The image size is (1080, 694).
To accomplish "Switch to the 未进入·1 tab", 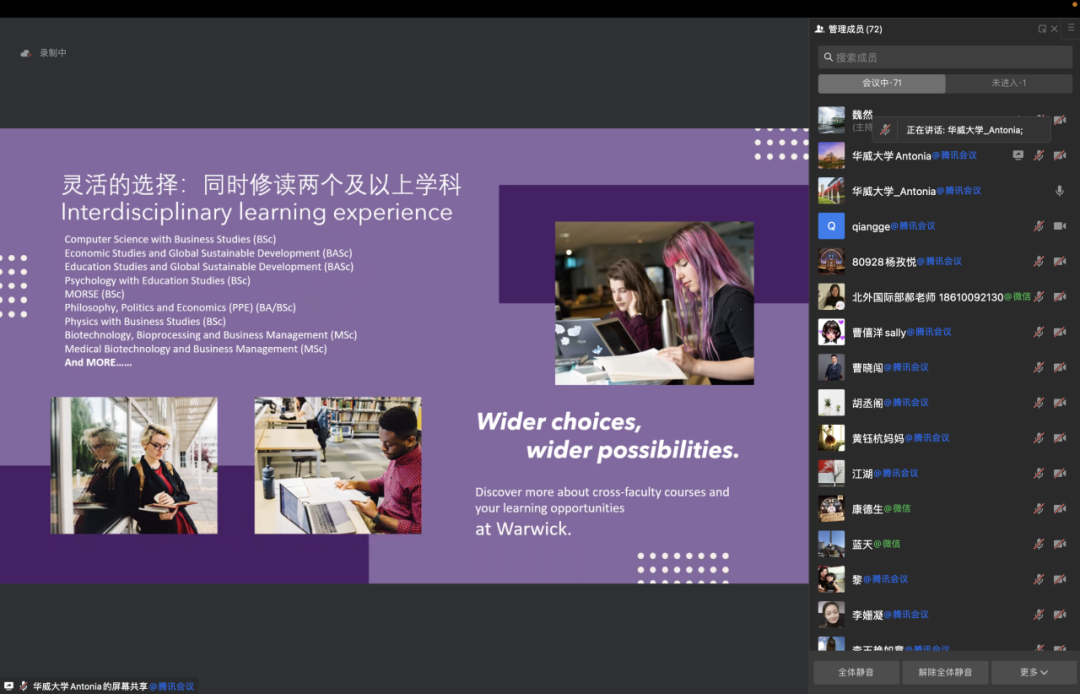I will 1008,83.
